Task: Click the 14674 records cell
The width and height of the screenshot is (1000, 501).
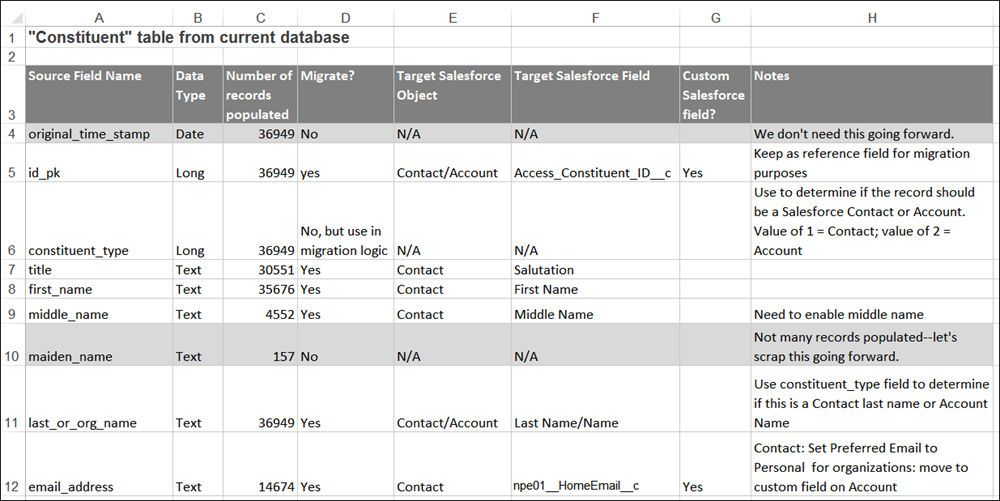Action: (x=260, y=464)
